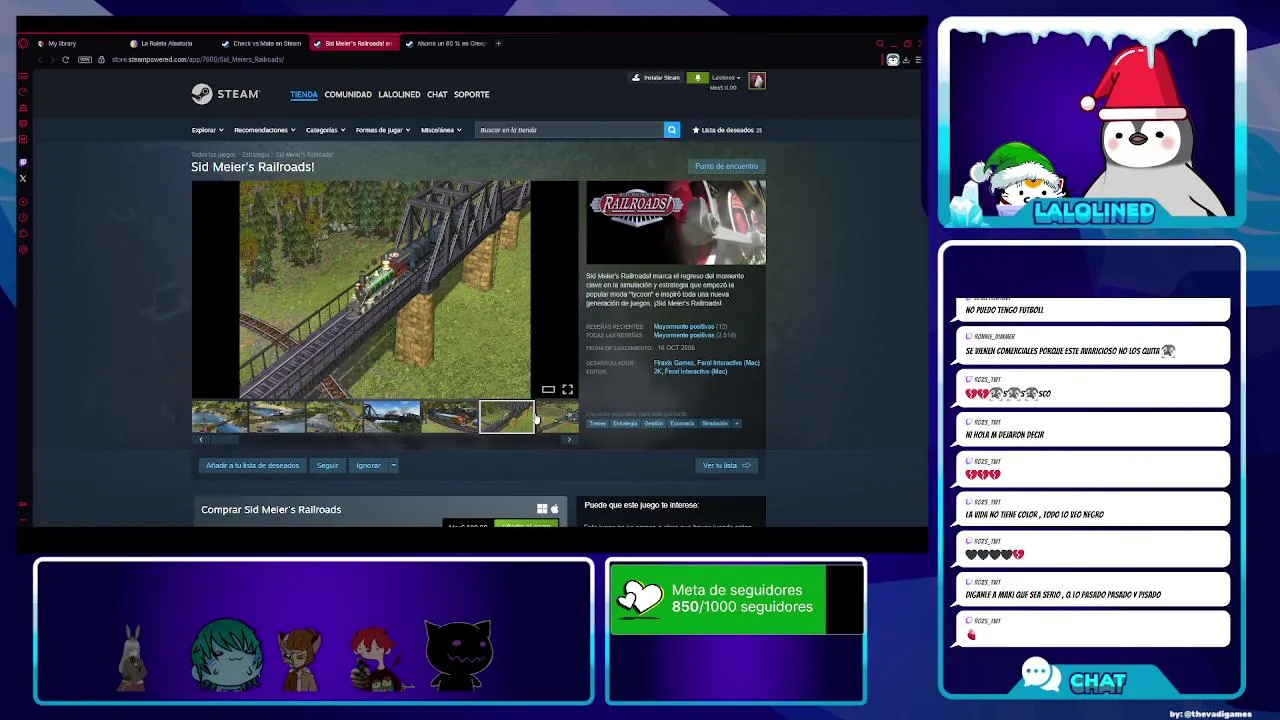Click the green notification bell icon
Image resolution: width=1280 pixels, height=720 pixels.
[698, 77]
